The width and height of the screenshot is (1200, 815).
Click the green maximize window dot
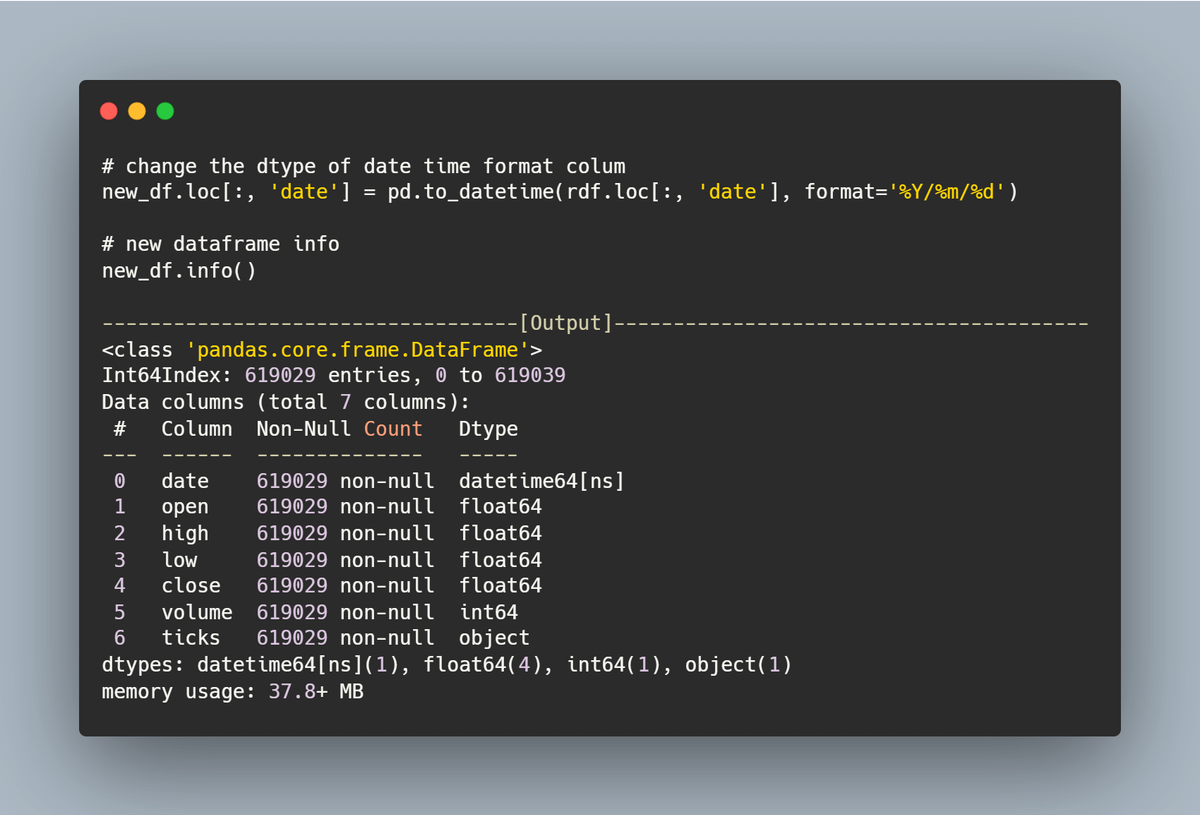tap(165, 111)
